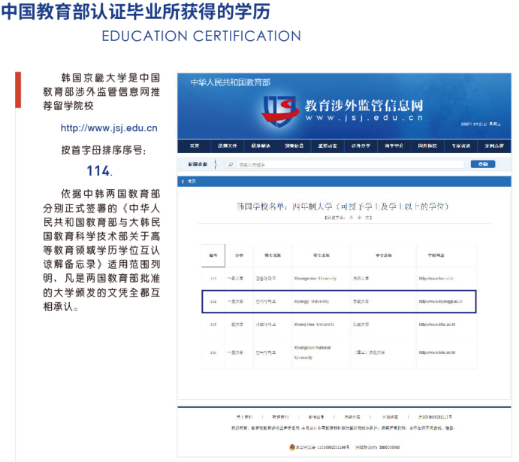This screenshot has height=462, width=519.
Task: Click the 中国教育部认证毕业所获得的学历 heading
Action: pyautogui.click(x=135, y=11)
